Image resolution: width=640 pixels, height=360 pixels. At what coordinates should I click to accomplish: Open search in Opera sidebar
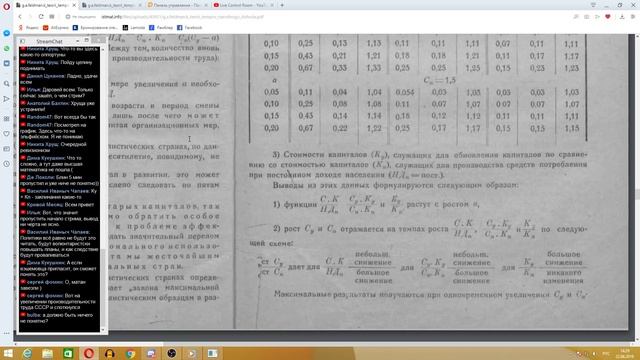(7, 83)
